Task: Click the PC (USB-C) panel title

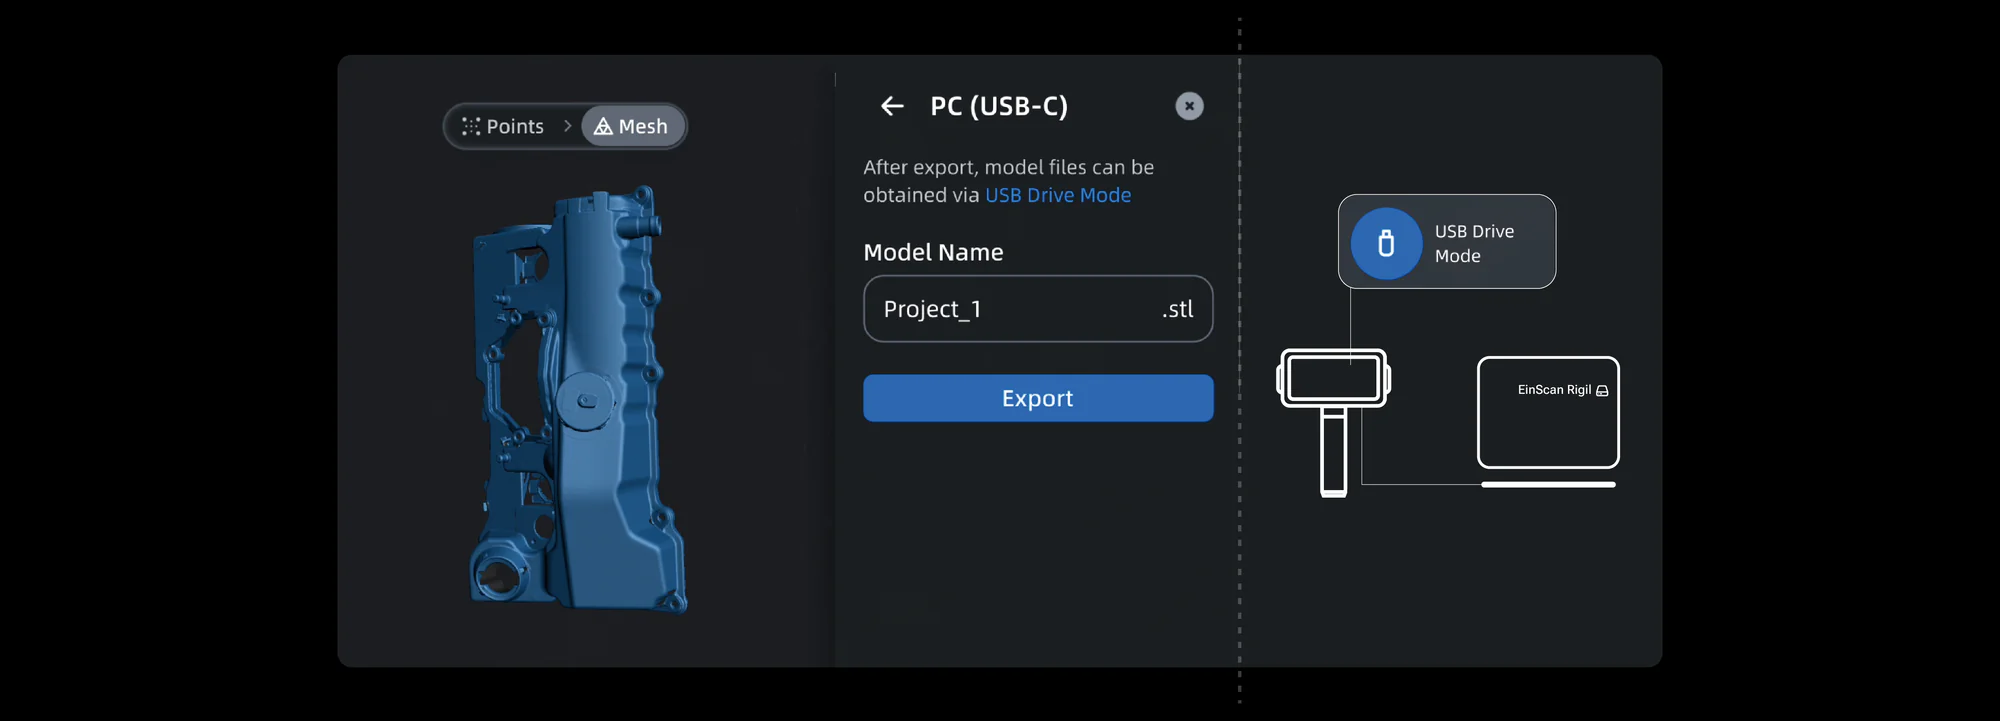Action: pyautogui.click(x=999, y=106)
